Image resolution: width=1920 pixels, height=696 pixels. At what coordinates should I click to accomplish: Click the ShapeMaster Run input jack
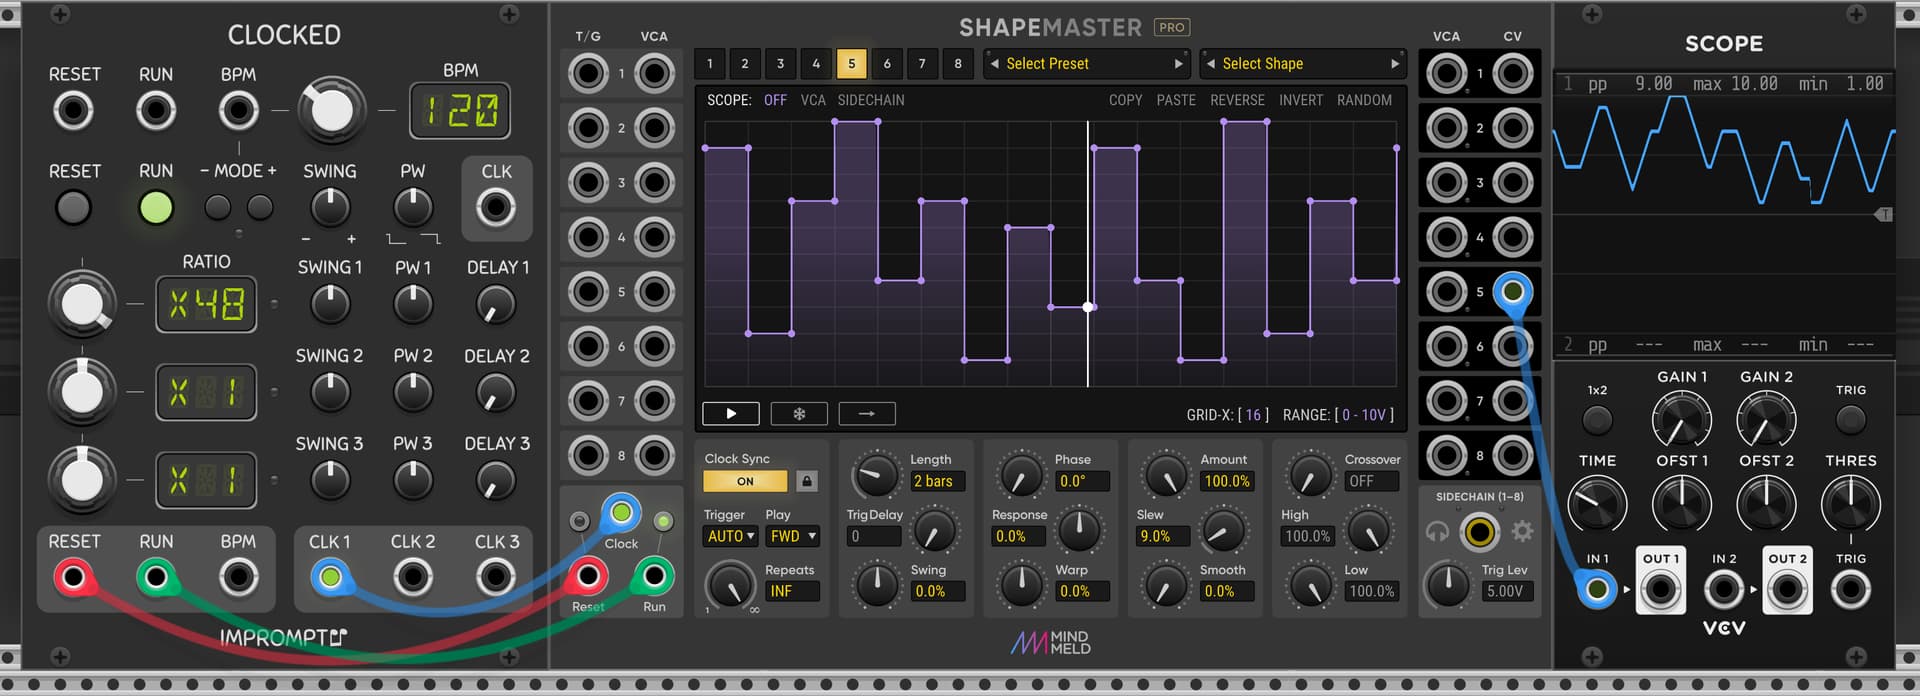coord(654,576)
